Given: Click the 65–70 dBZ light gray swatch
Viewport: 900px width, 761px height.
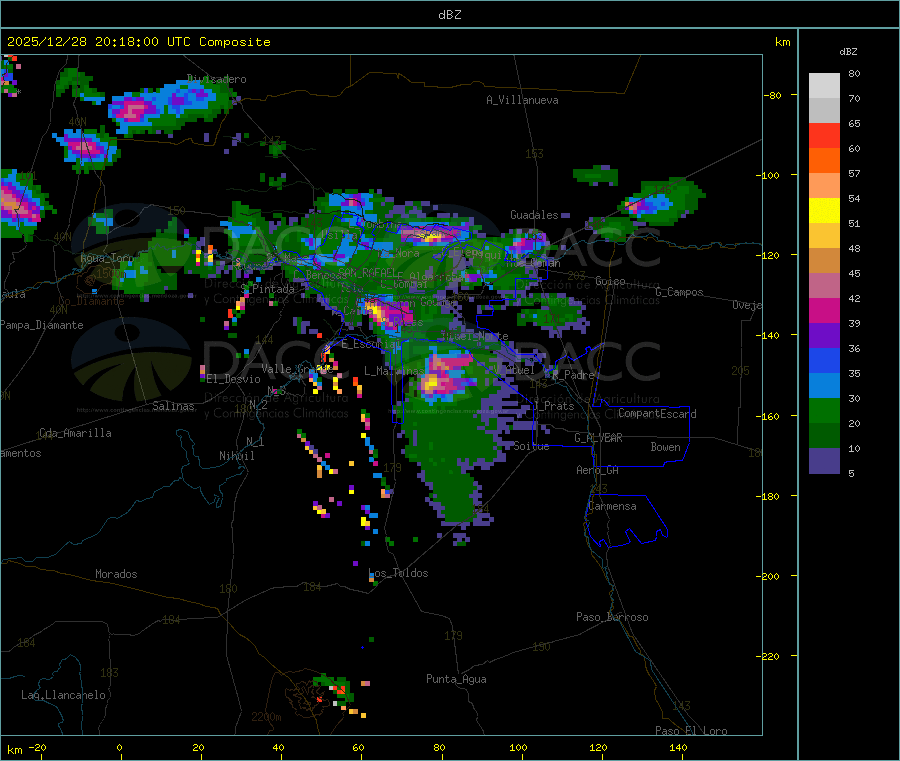Looking at the screenshot, I should (x=824, y=110).
